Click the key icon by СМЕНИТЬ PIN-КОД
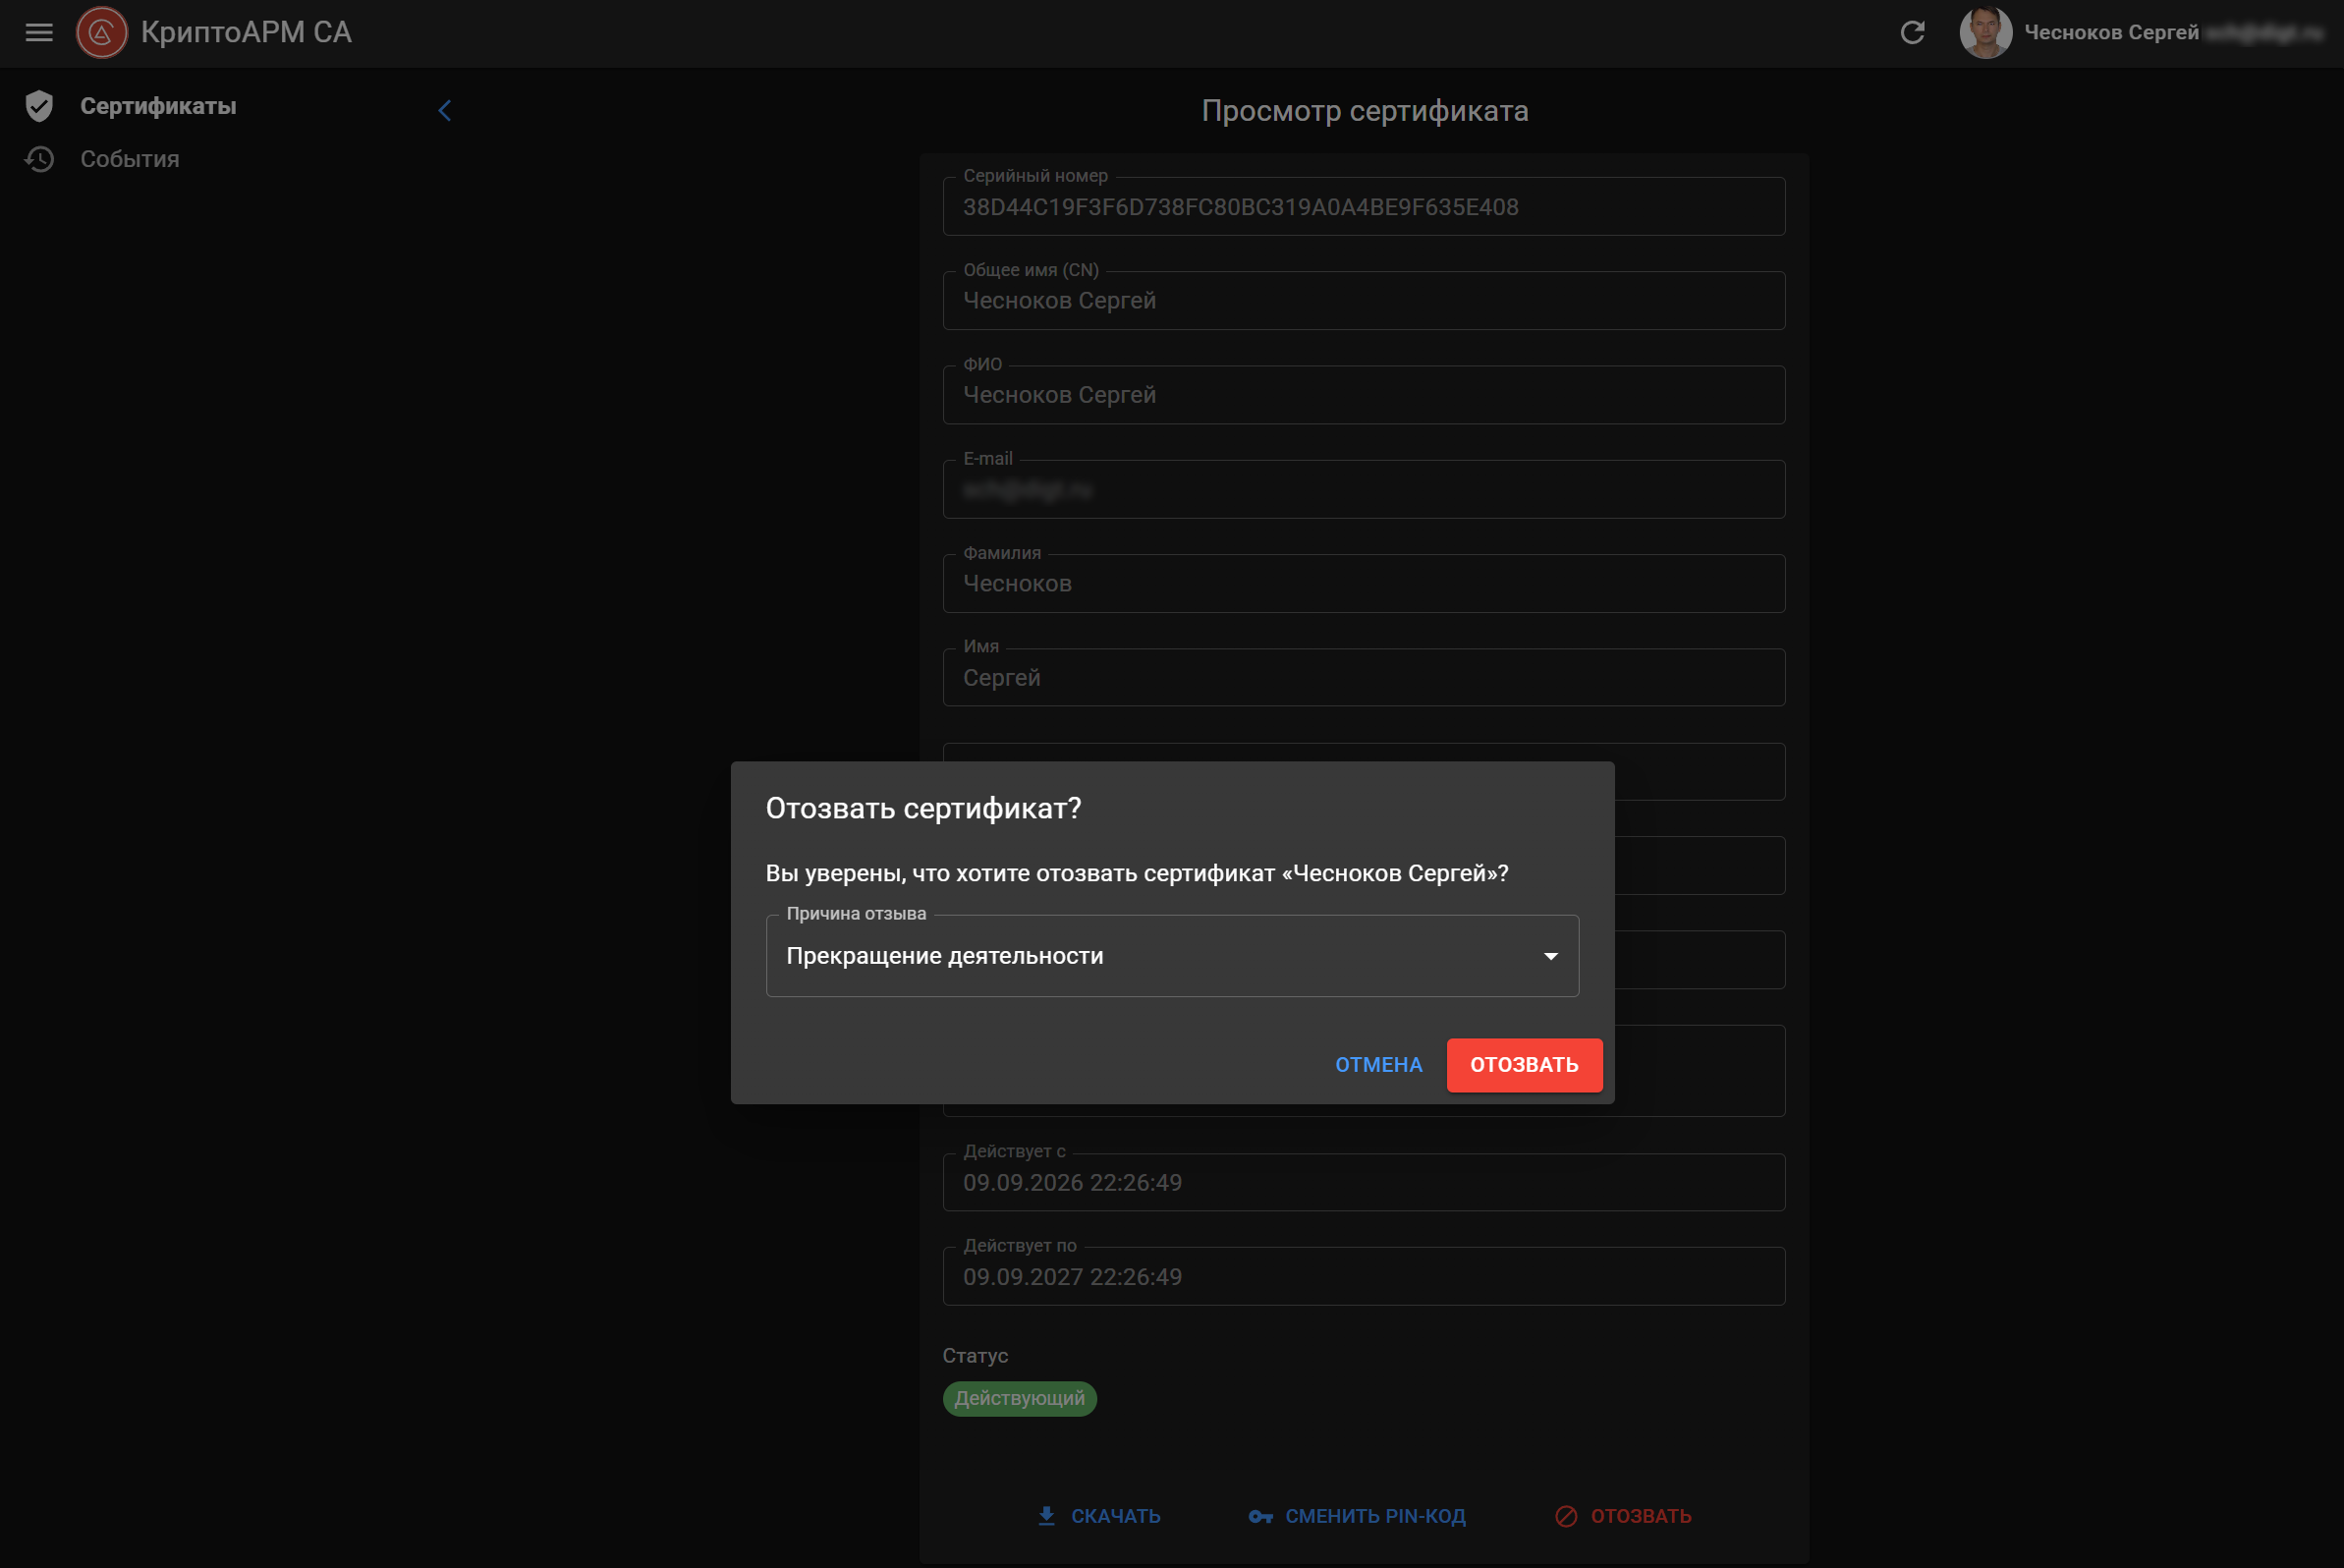This screenshot has height=1568, width=2344. pyautogui.click(x=1260, y=1517)
